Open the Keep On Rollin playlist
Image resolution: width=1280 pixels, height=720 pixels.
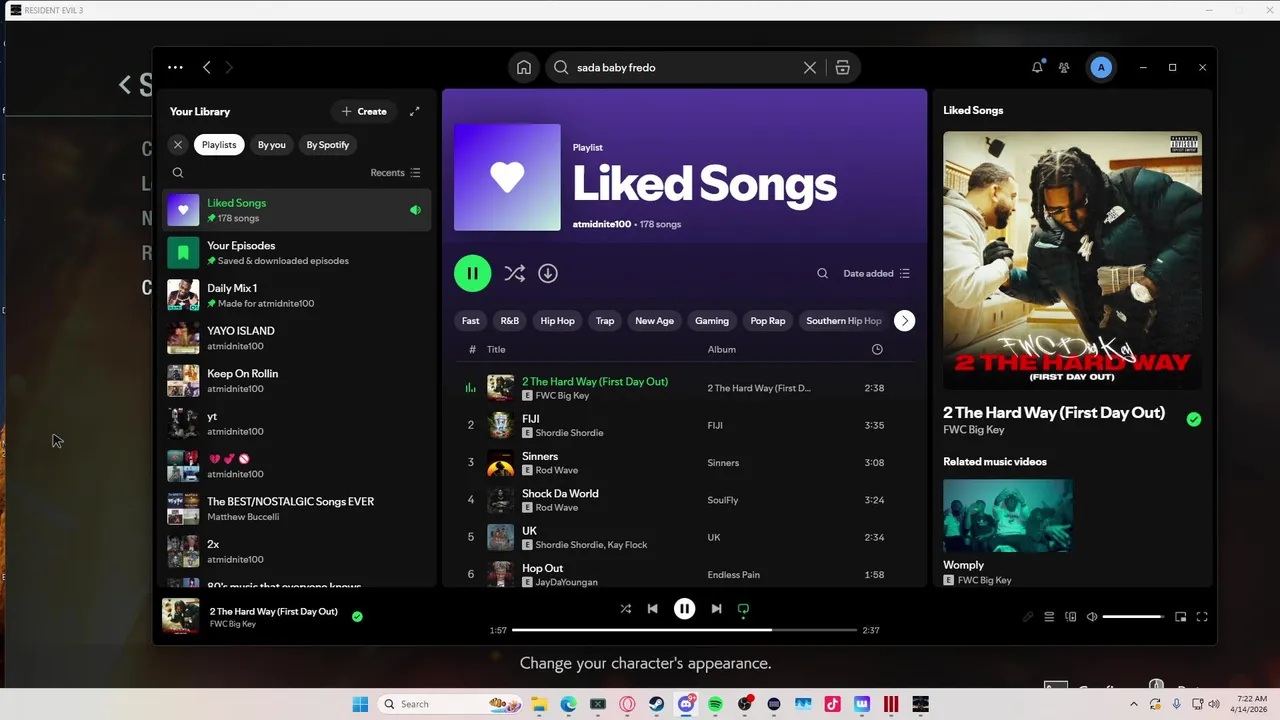click(x=297, y=381)
